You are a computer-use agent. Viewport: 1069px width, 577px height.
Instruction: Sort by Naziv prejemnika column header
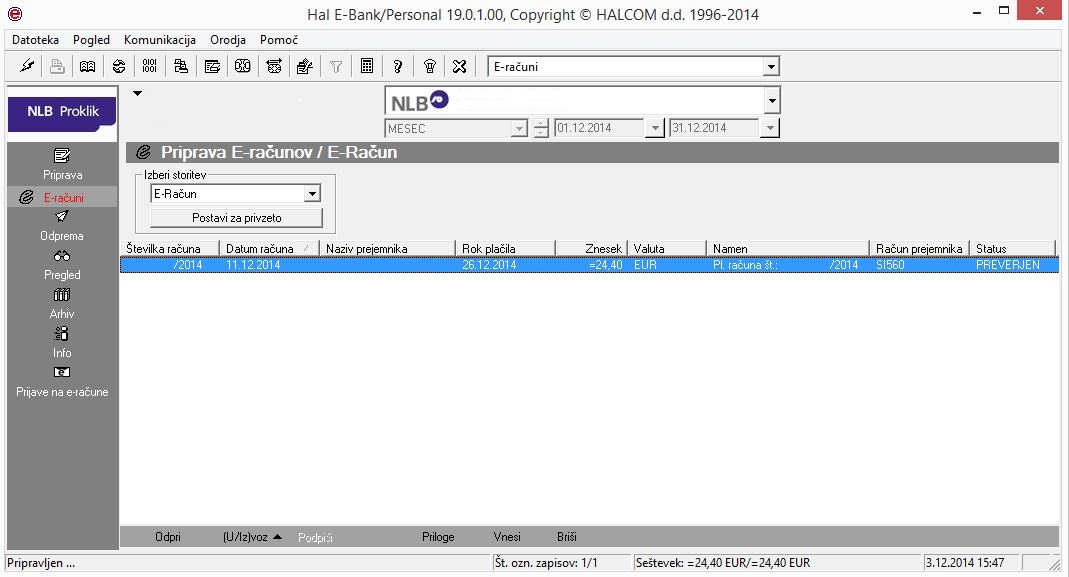[387, 248]
